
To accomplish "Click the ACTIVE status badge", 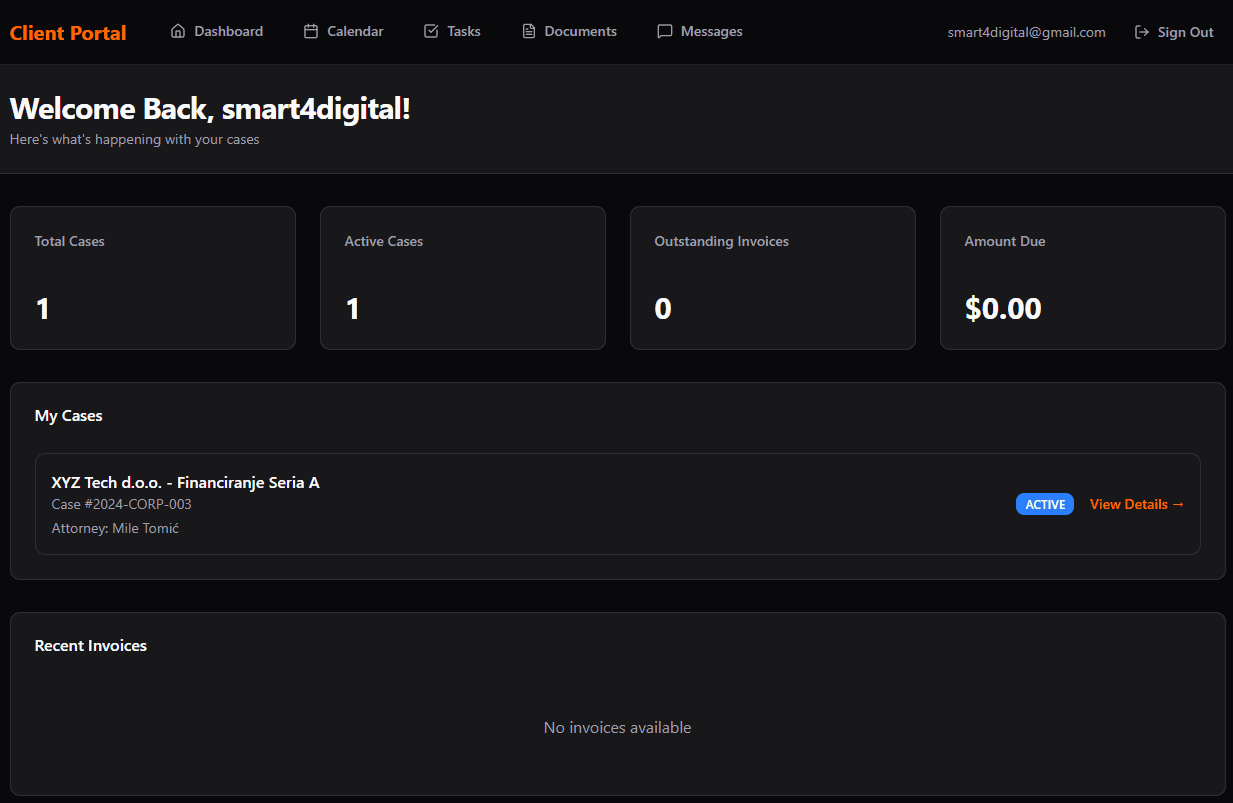I will pyautogui.click(x=1044, y=504).
